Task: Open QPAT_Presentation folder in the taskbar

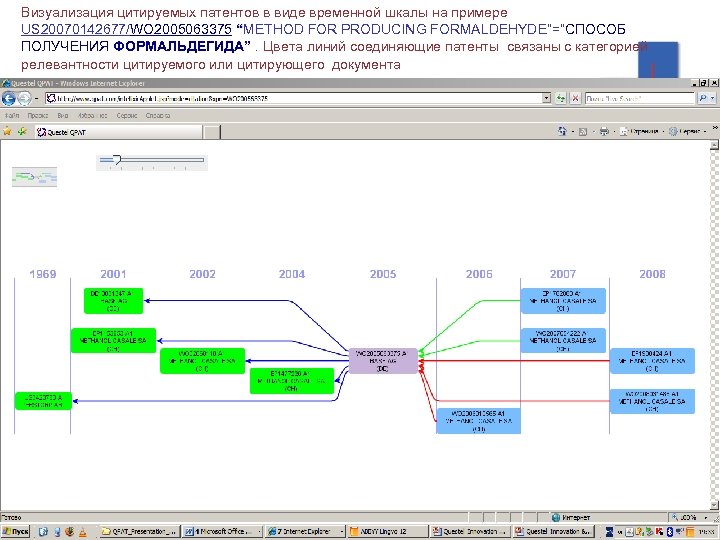Action: [x=140, y=532]
